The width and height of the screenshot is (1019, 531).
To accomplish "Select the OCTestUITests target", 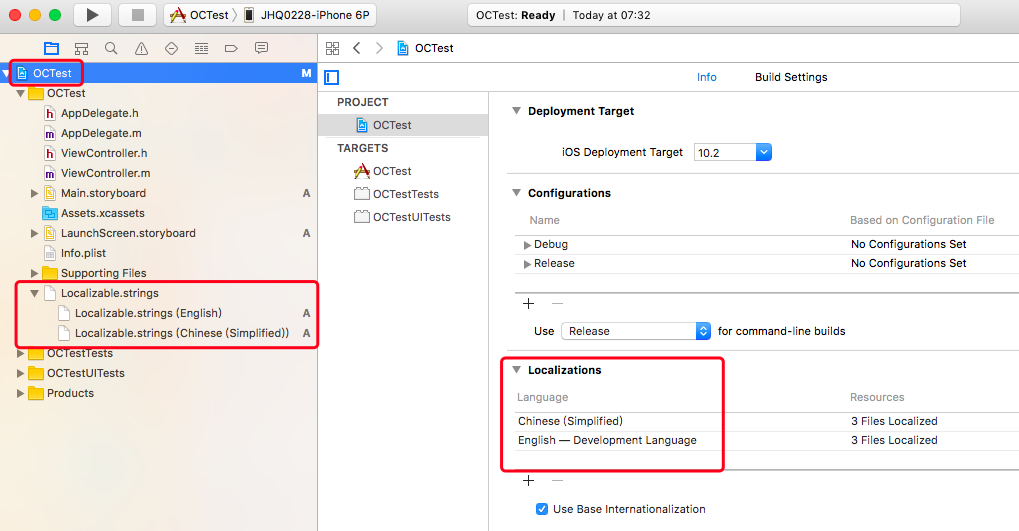I will [x=403, y=217].
